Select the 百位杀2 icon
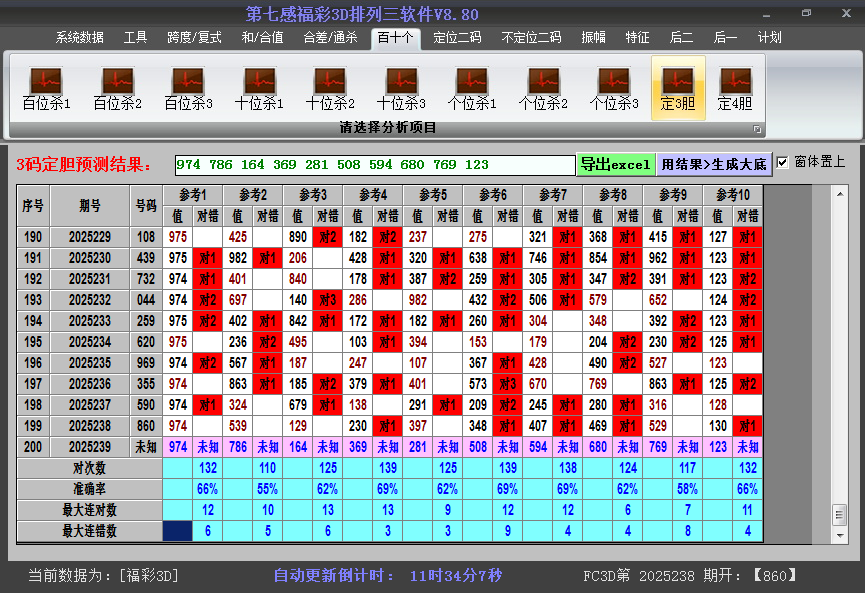 [x=117, y=88]
